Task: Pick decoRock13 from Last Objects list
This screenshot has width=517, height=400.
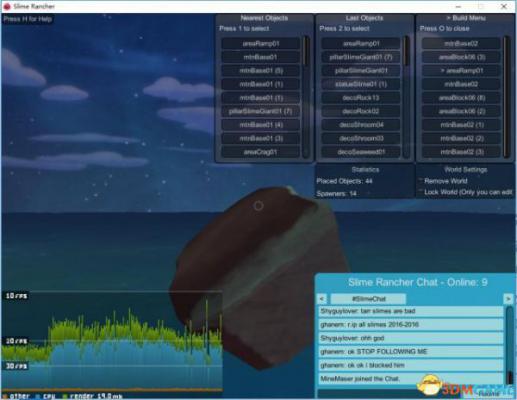Action: click(361, 98)
